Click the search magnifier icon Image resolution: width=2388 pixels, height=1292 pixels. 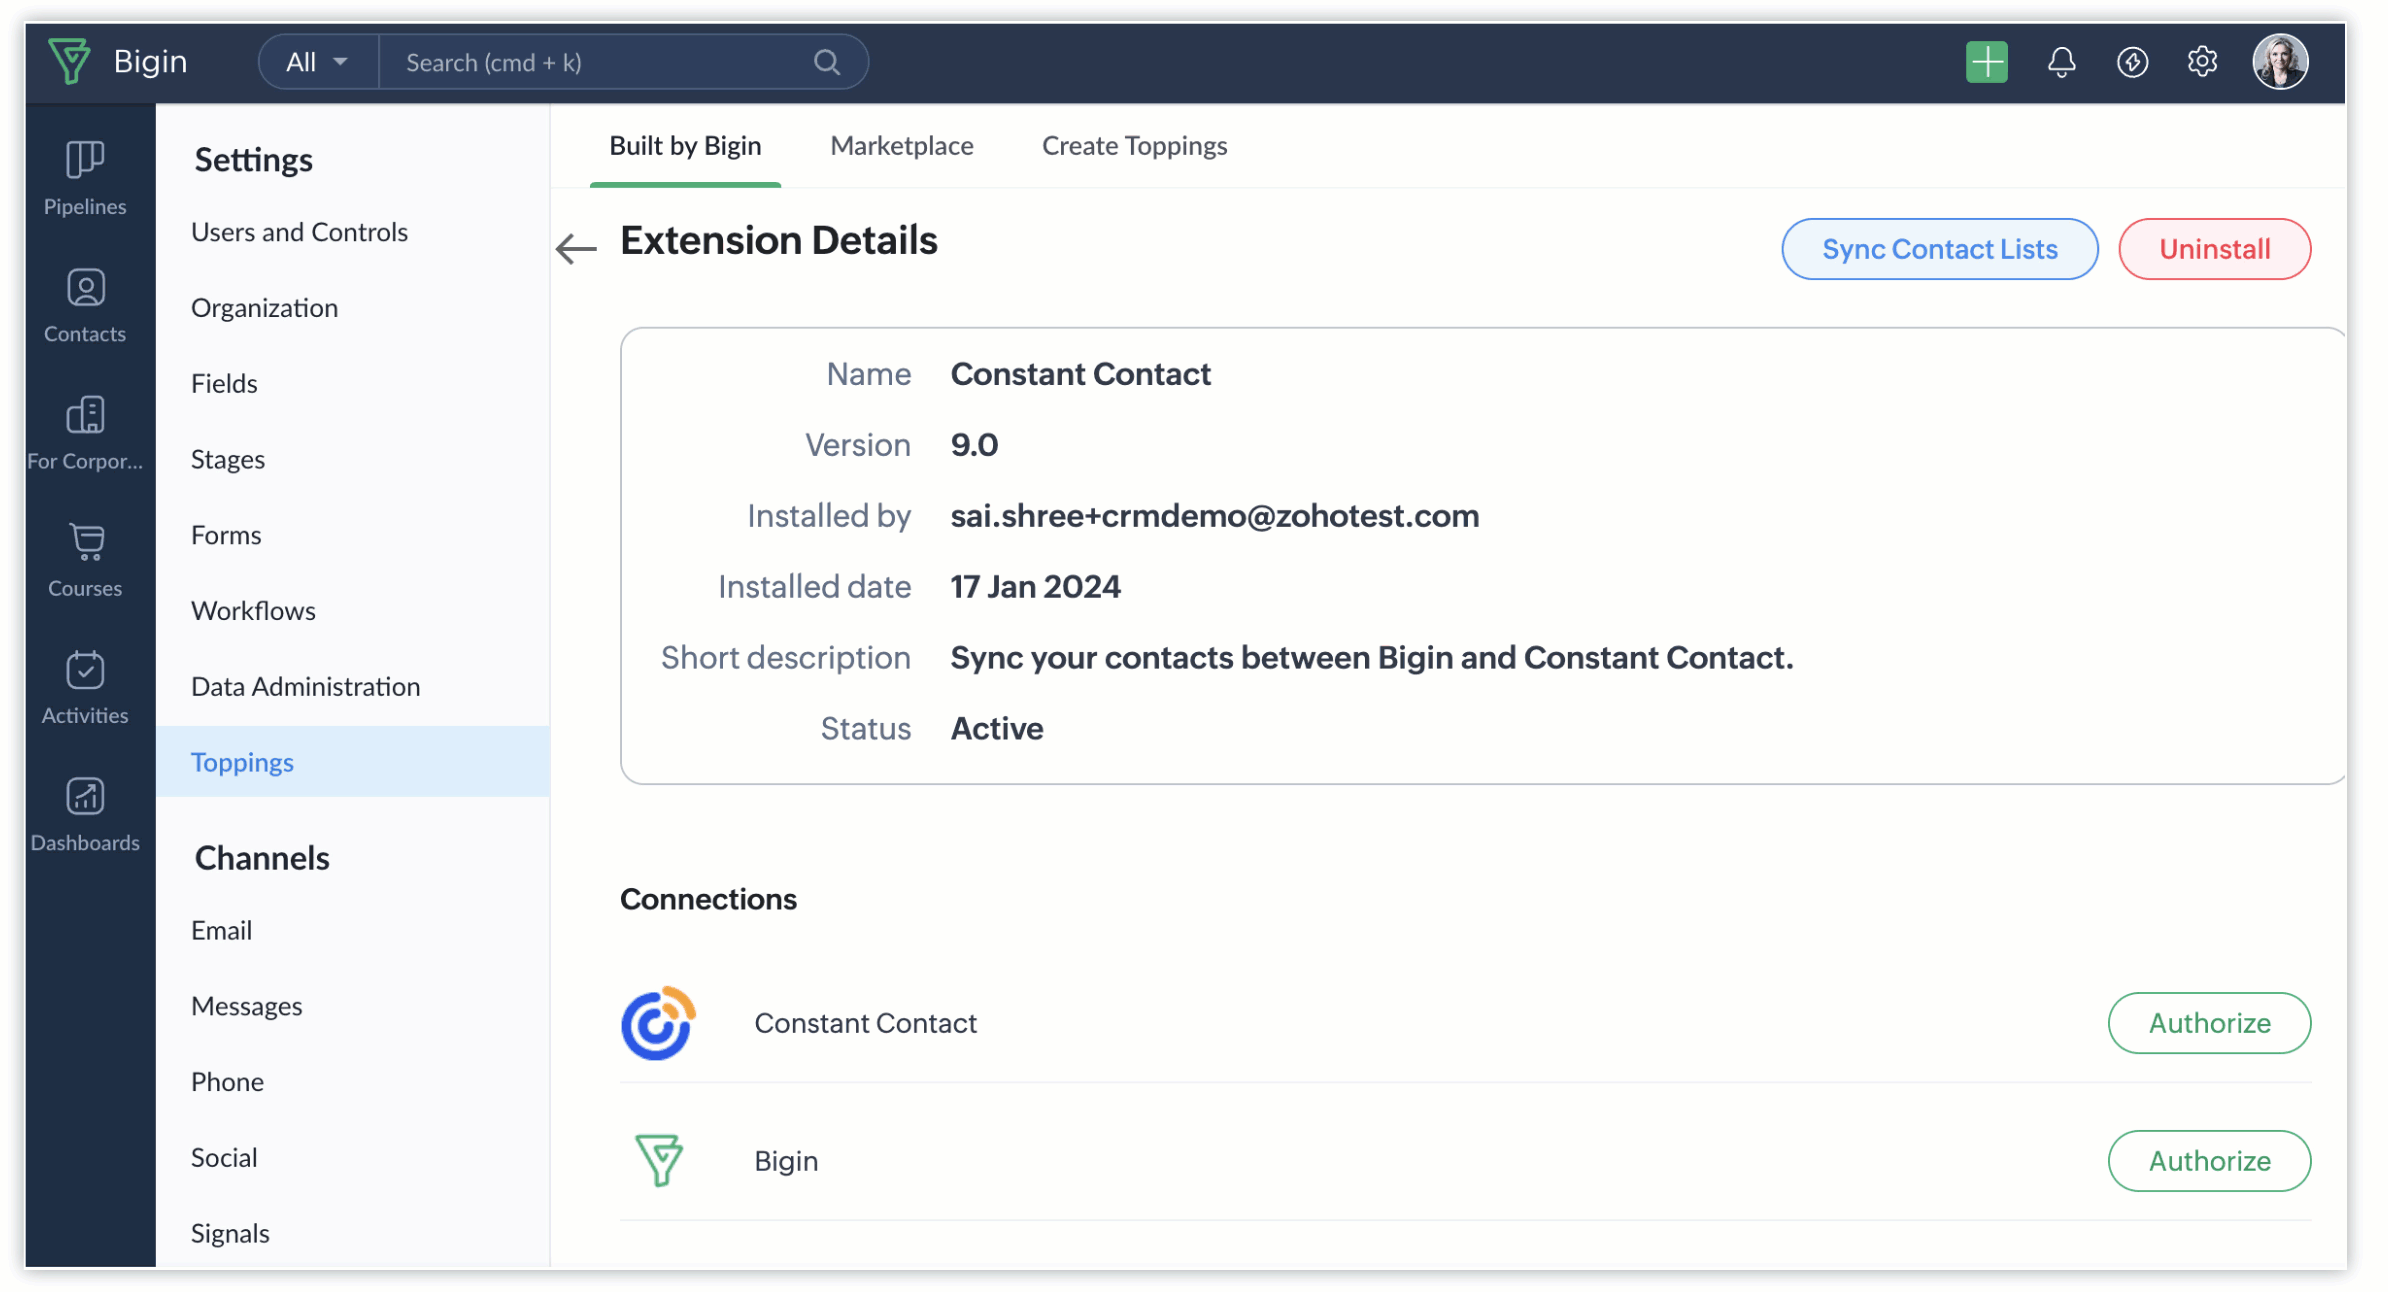(826, 62)
